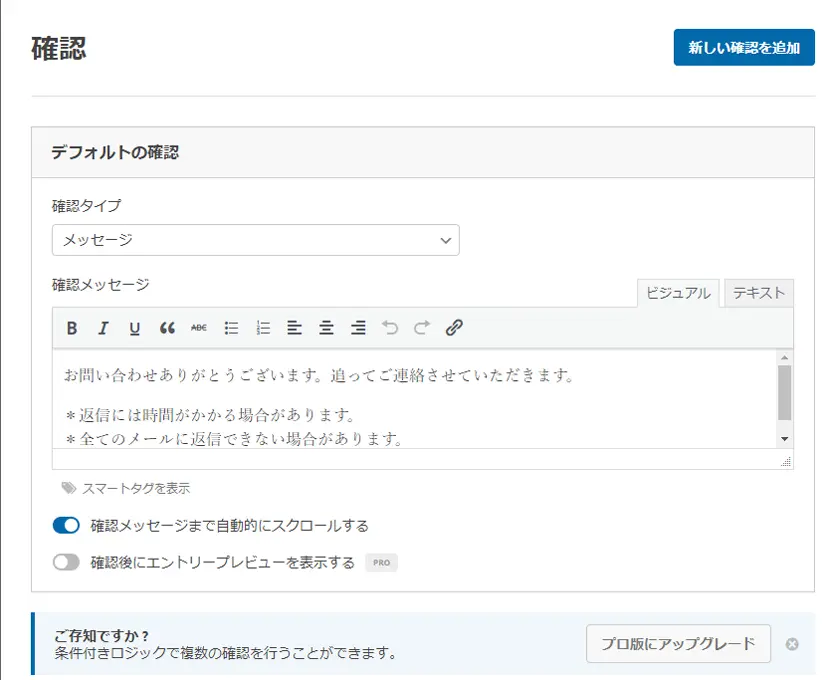Click the プロ版にアップグレード button

678,644
